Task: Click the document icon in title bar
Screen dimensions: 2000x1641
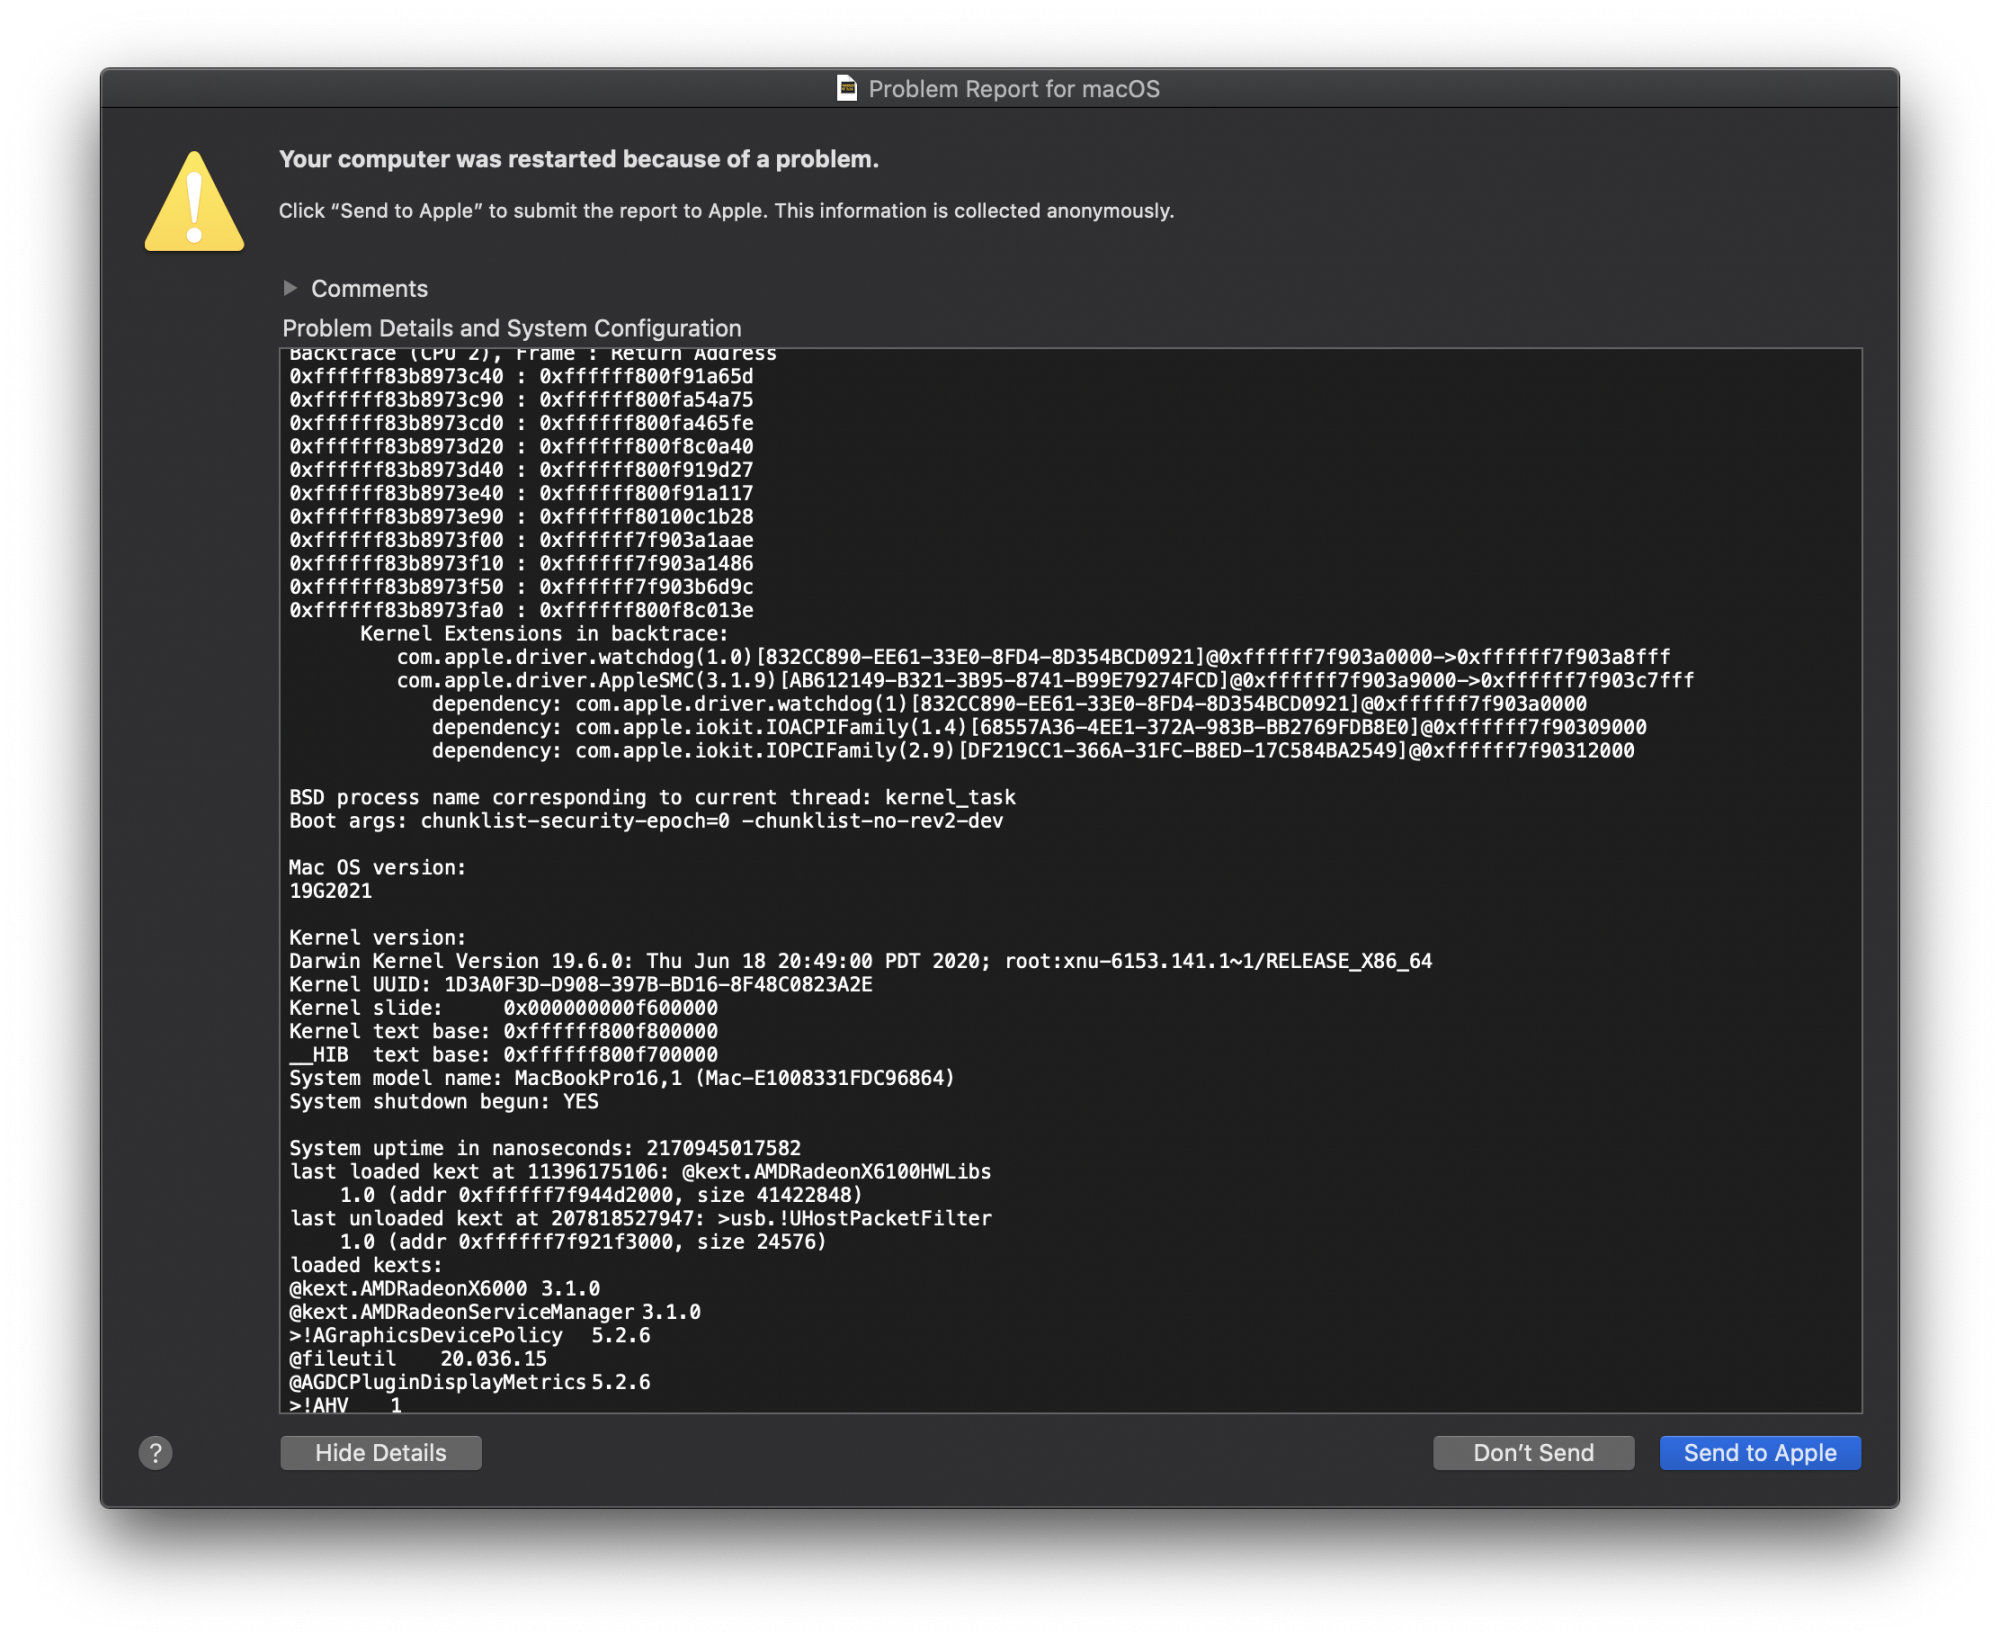Action: pyautogui.click(x=846, y=88)
